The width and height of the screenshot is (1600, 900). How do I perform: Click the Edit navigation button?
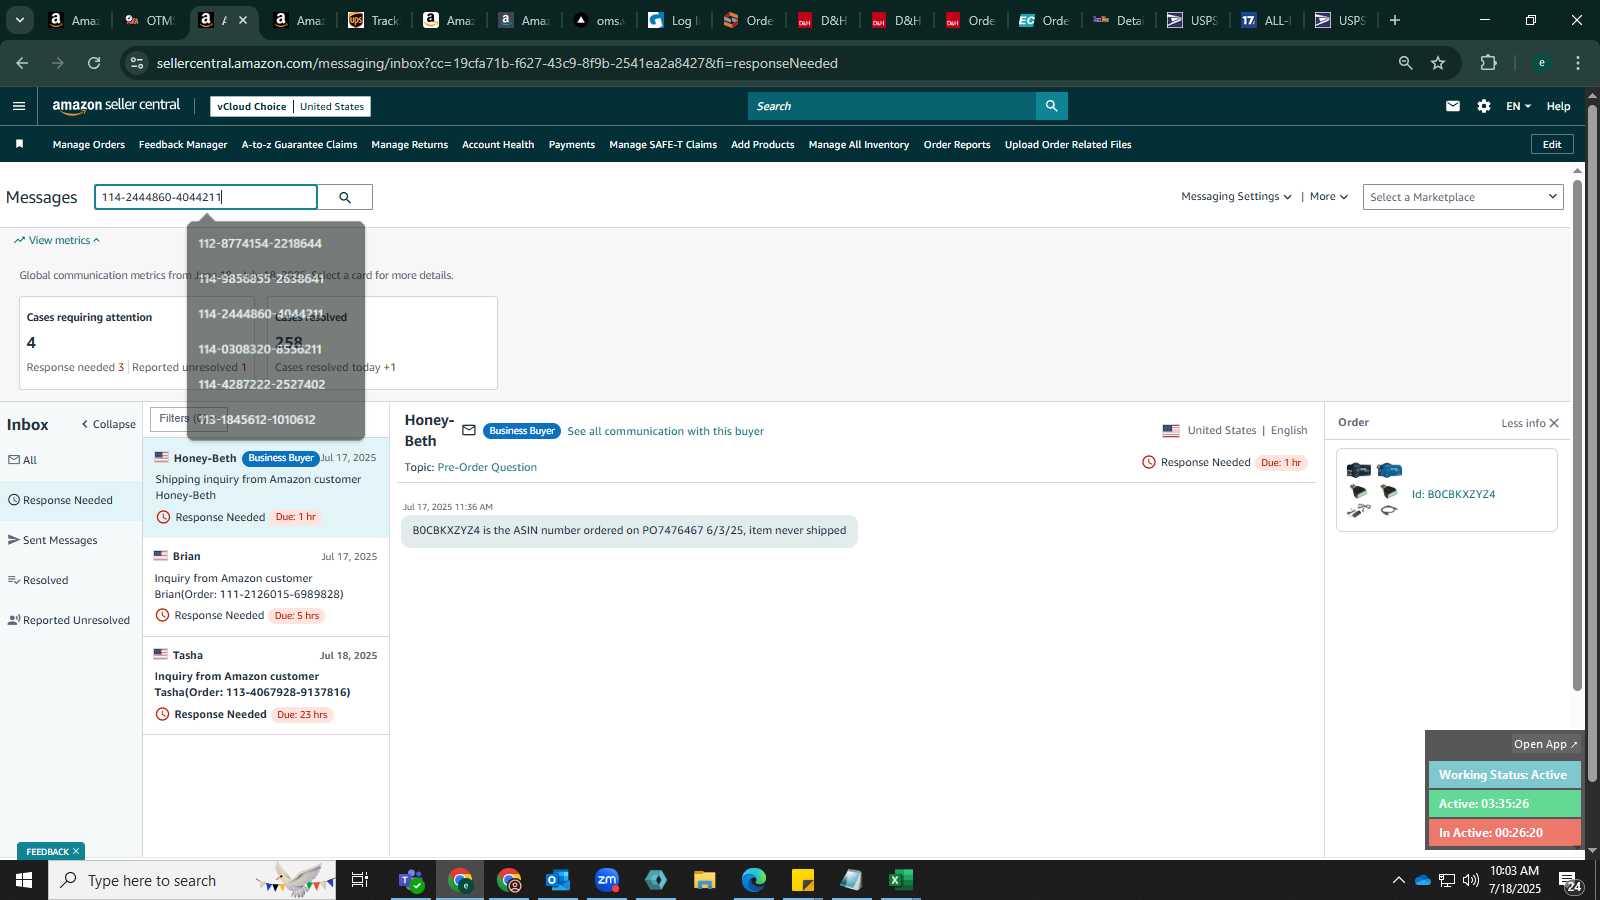pos(1552,144)
